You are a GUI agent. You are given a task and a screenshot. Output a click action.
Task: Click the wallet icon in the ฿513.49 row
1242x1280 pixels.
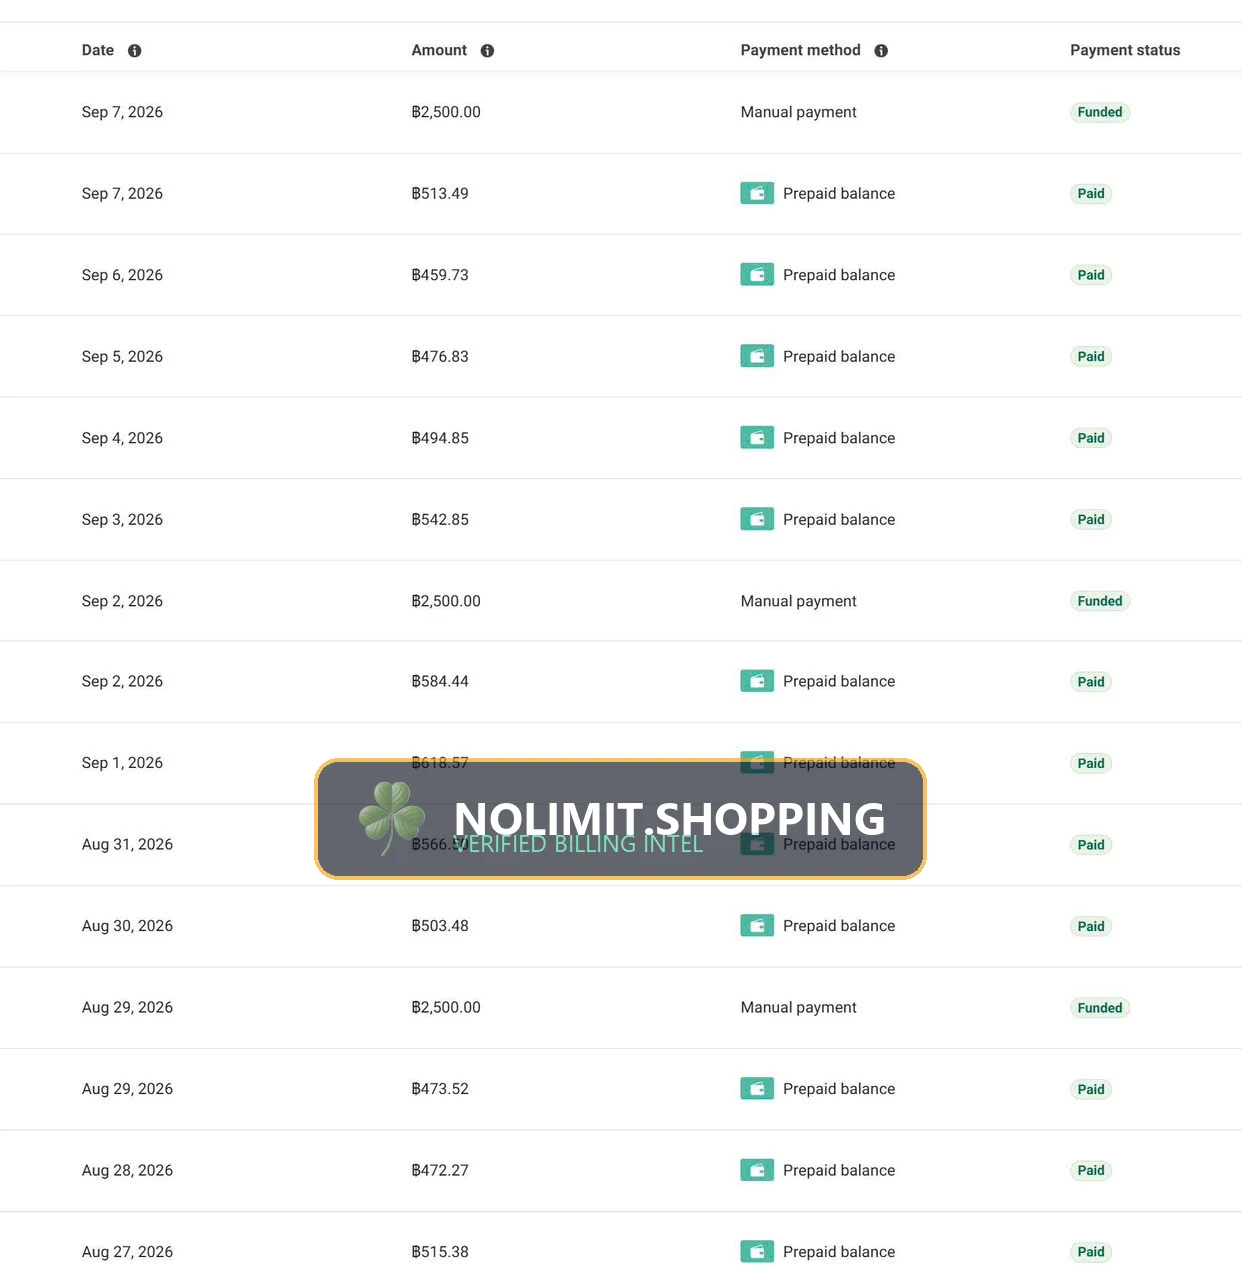coord(757,193)
